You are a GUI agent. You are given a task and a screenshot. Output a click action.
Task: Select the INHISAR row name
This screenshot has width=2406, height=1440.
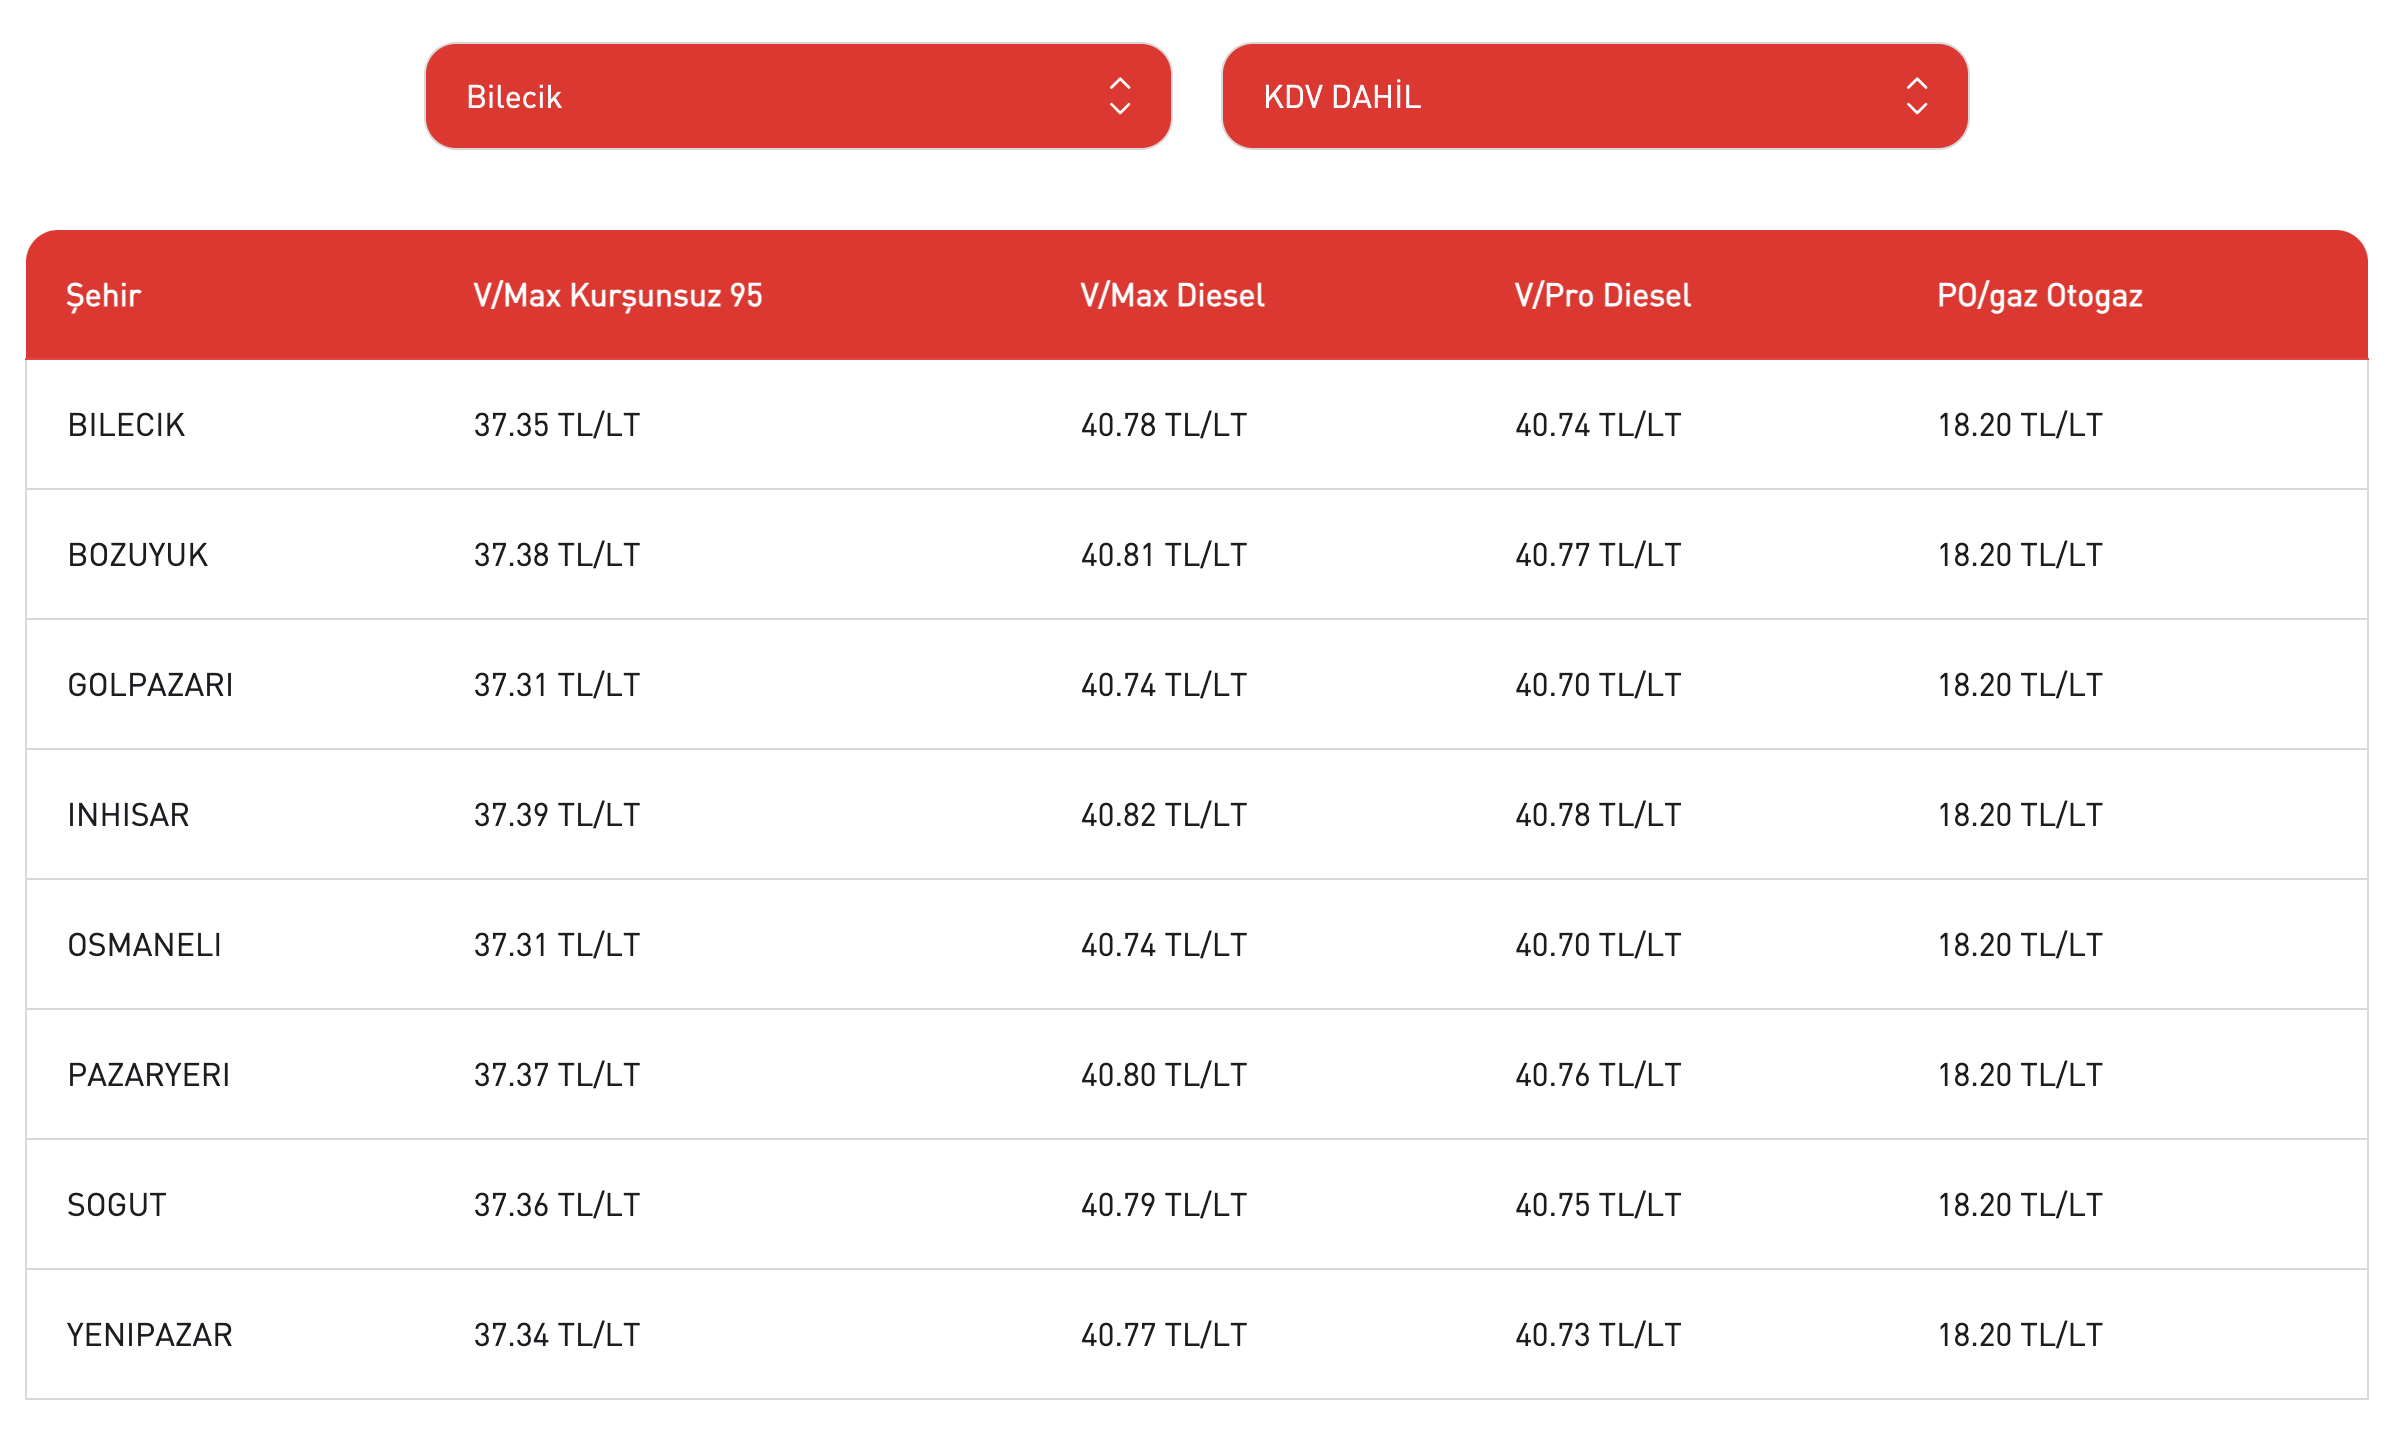(129, 815)
